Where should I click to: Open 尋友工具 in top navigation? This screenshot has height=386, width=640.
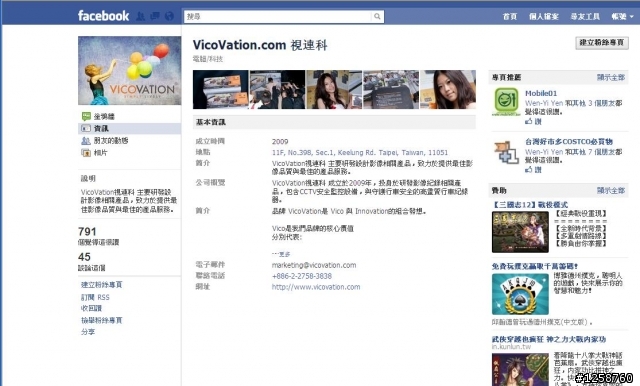pos(585,16)
